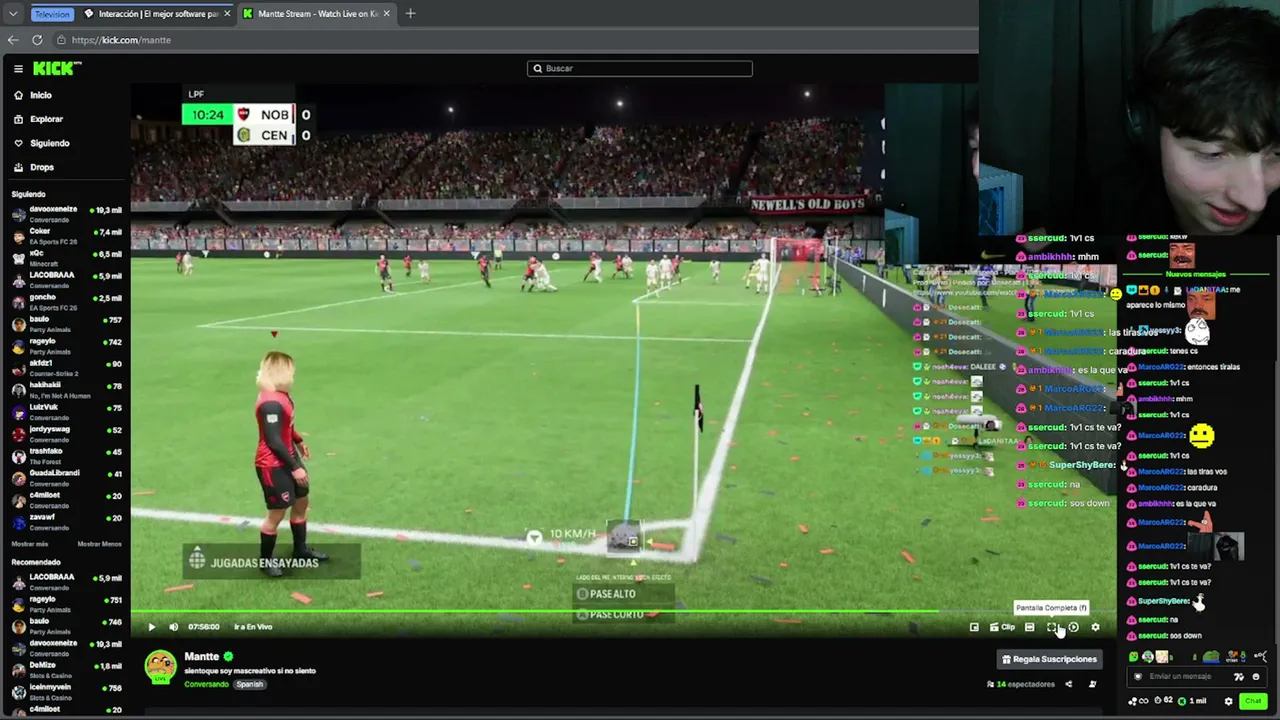This screenshot has width=1280, height=720.
Task: Click the circular play icon beside fullscreen
Action: point(1073,627)
